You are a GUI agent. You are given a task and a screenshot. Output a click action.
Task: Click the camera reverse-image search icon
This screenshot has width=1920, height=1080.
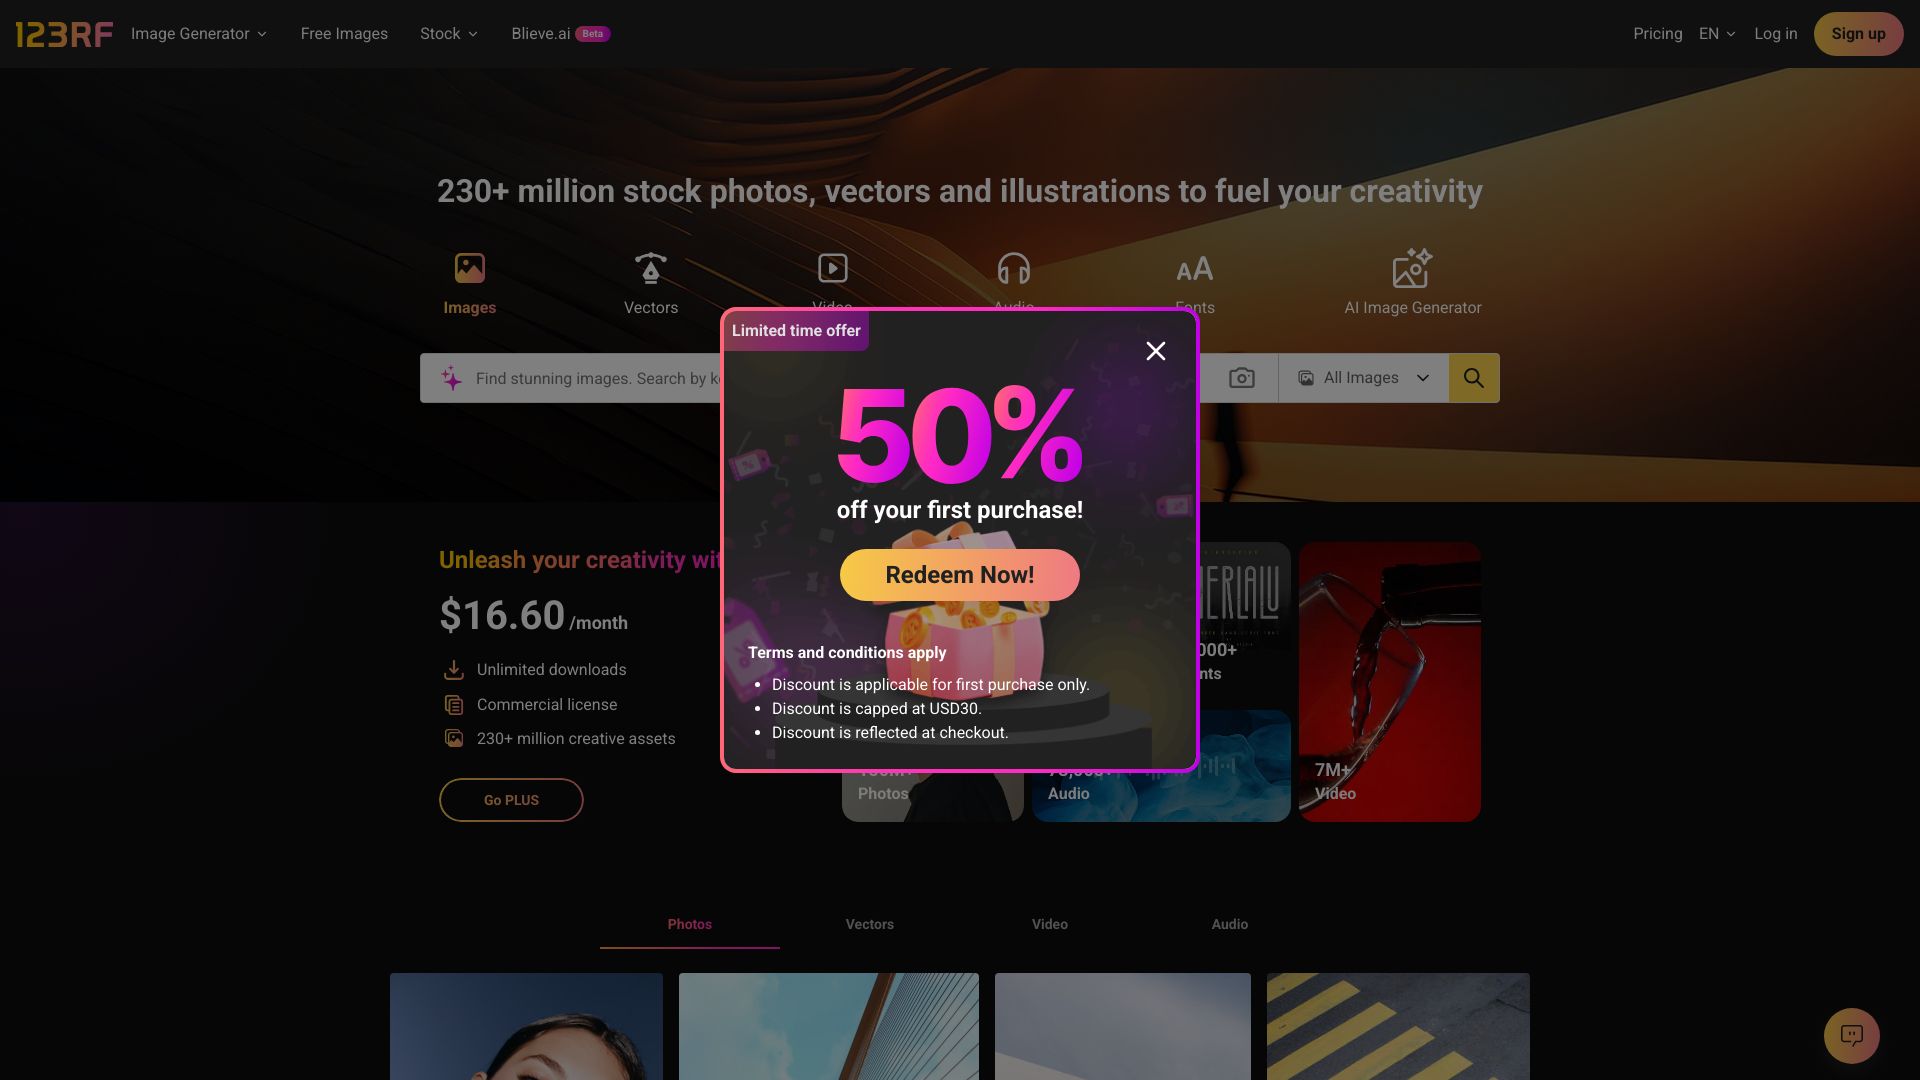tap(1241, 378)
